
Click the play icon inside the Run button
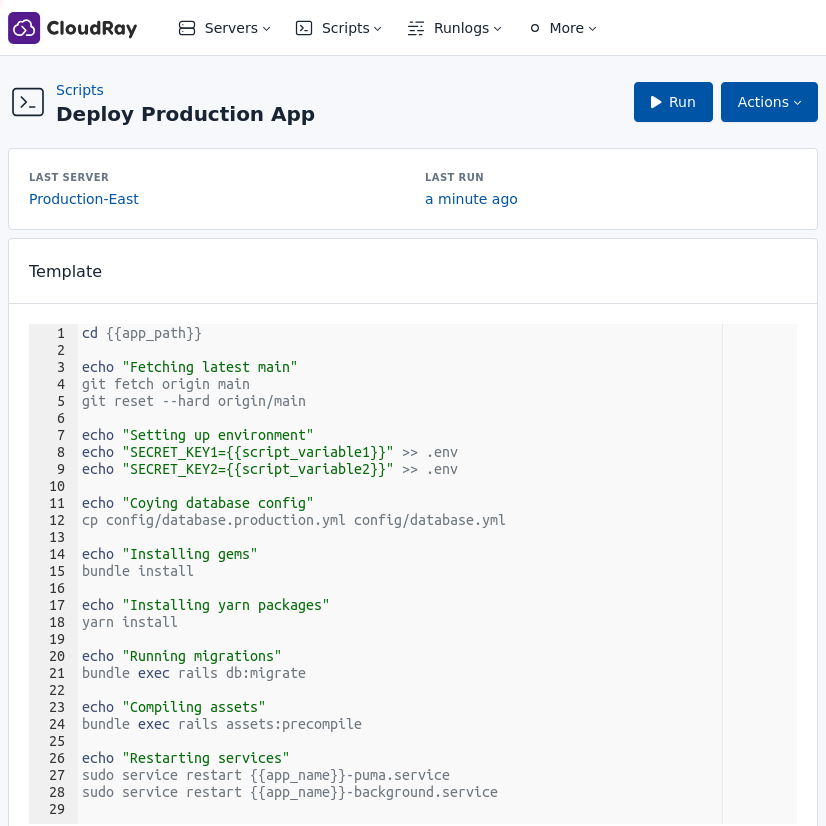coord(657,101)
